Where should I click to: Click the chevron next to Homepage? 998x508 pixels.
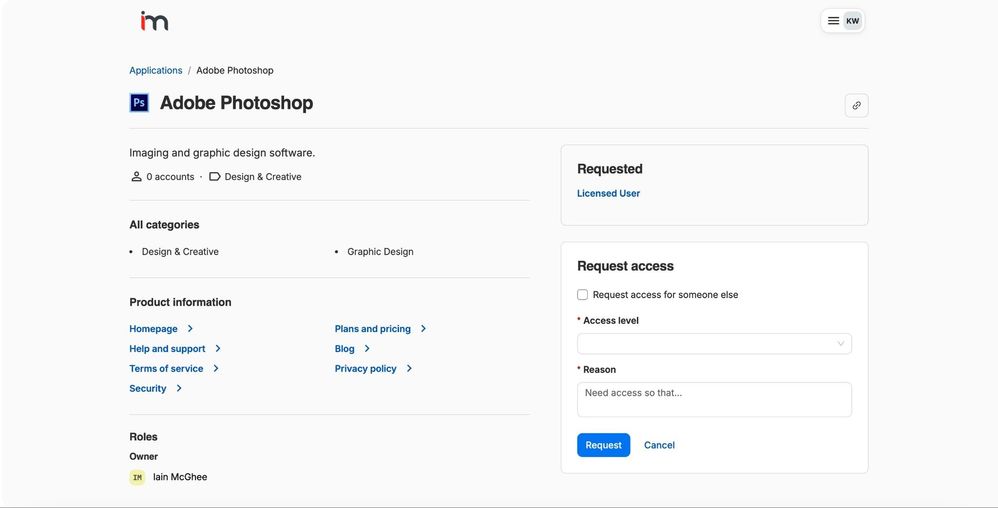pyautogui.click(x=190, y=329)
